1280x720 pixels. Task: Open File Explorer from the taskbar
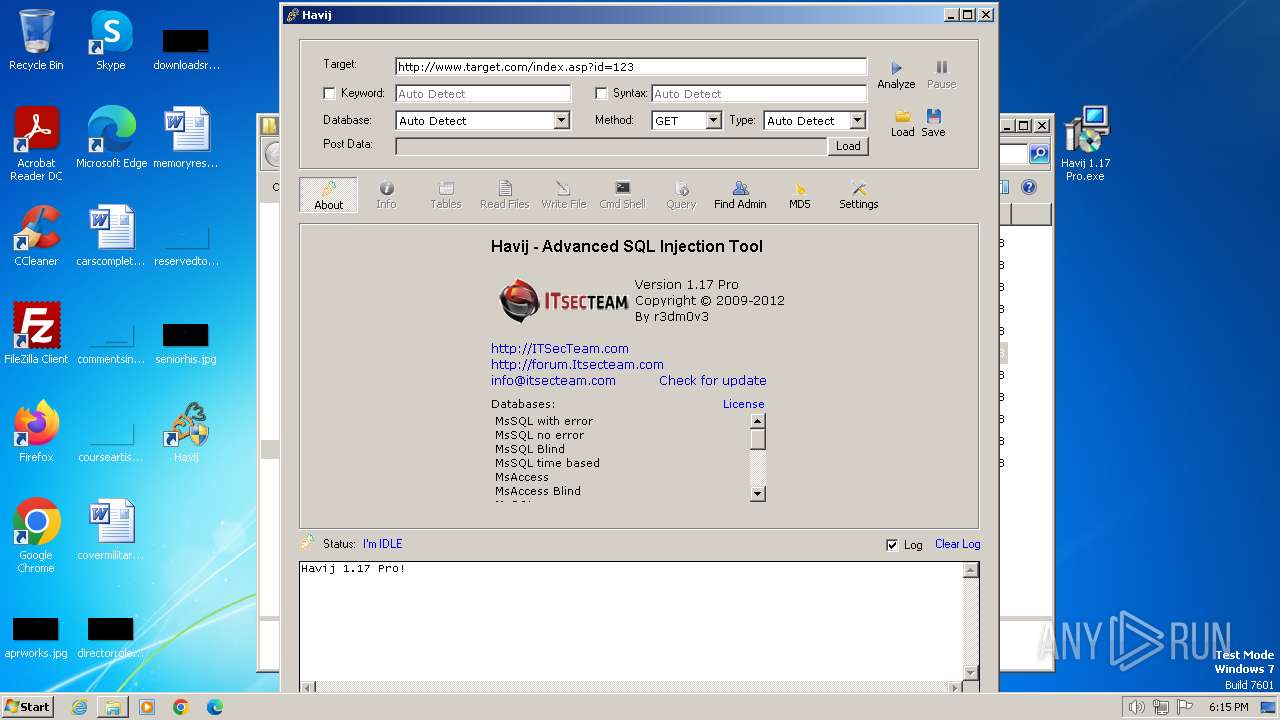(x=113, y=707)
